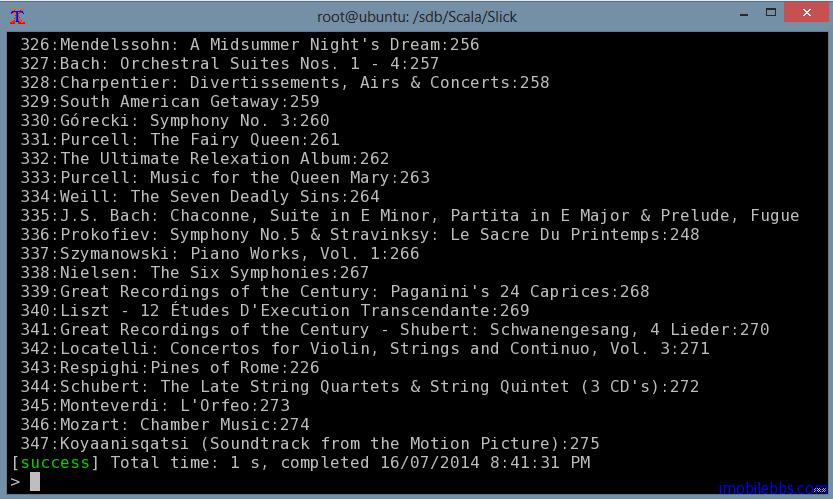The image size is (833, 499).
Task: Click line 345 Monteverdi: L'Orfeo
Action: pos(155,406)
